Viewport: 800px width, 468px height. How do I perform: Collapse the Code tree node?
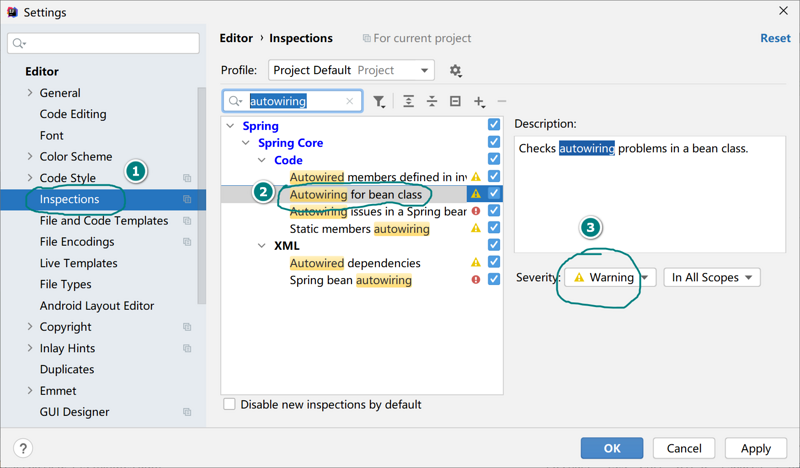pyautogui.click(x=262, y=160)
